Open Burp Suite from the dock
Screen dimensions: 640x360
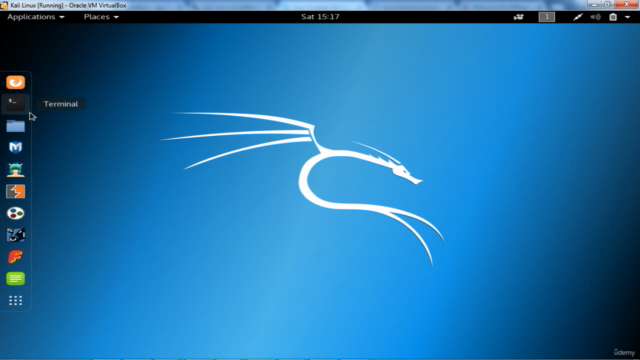click(16, 191)
